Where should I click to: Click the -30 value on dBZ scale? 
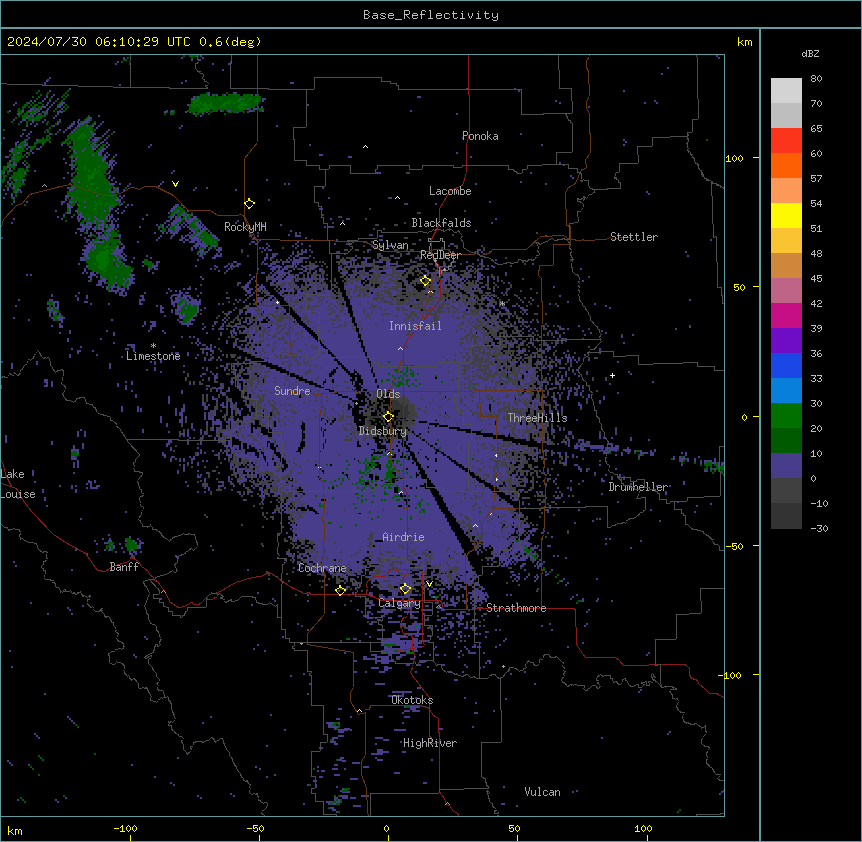(x=819, y=528)
